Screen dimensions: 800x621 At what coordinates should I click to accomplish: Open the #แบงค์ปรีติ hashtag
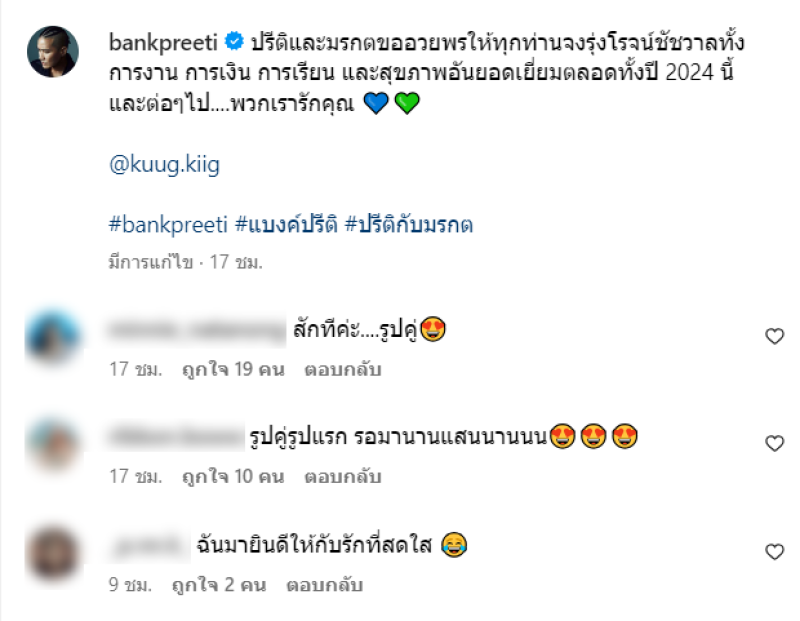286,225
